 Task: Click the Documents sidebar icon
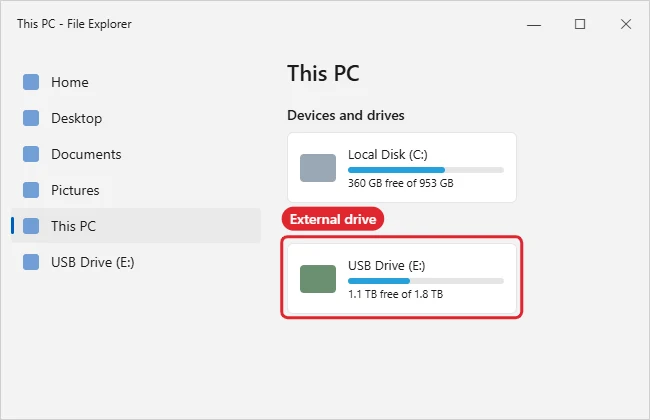pyautogui.click(x=31, y=154)
